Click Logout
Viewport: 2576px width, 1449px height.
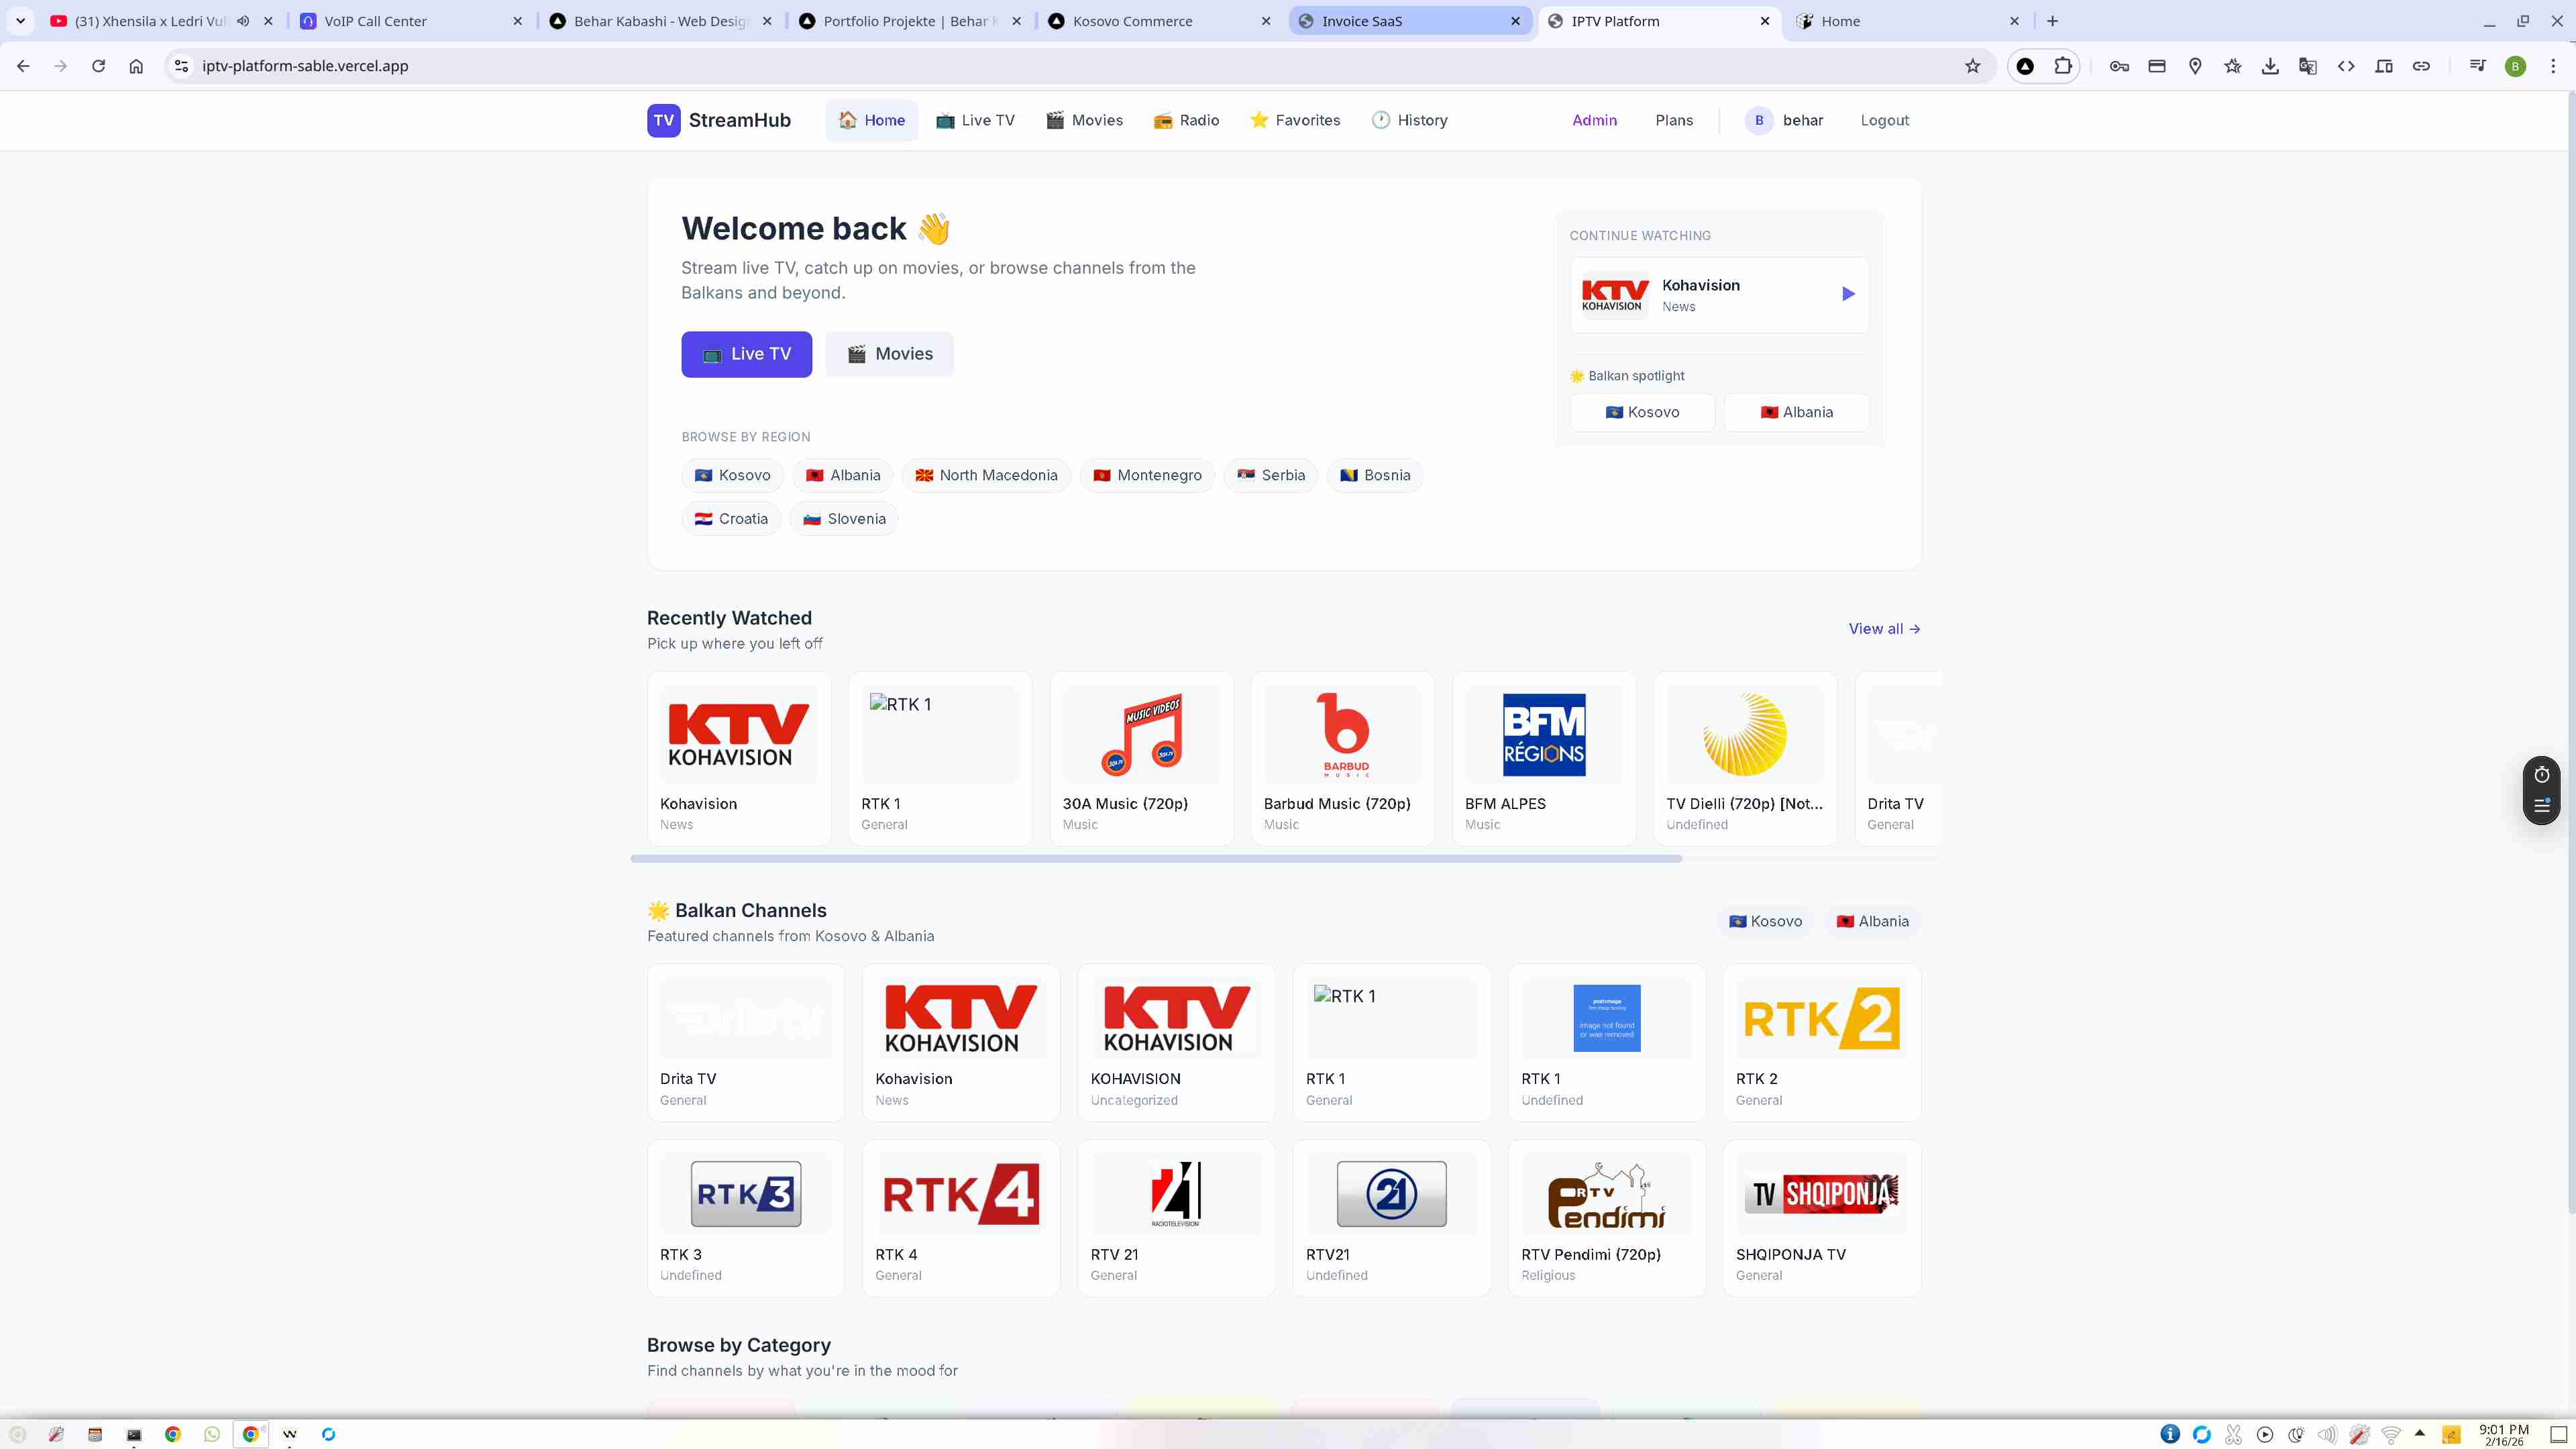[x=1884, y=120]
